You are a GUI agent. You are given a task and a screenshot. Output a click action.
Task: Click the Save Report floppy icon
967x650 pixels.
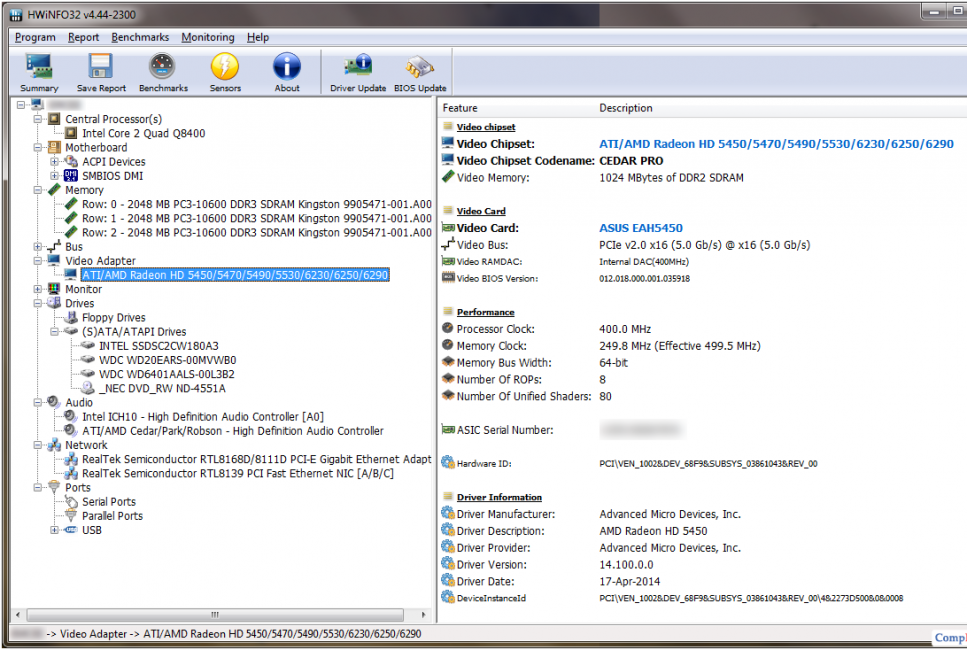(101, 72)
